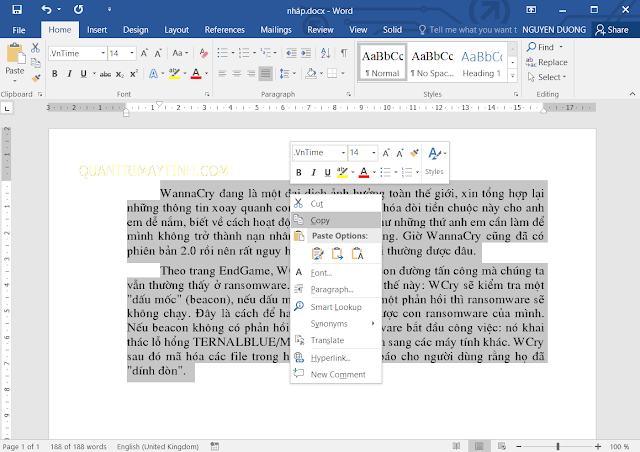Save the document with the floppy icon
This screenshot has height=452, width=640.
coord(17,9)
